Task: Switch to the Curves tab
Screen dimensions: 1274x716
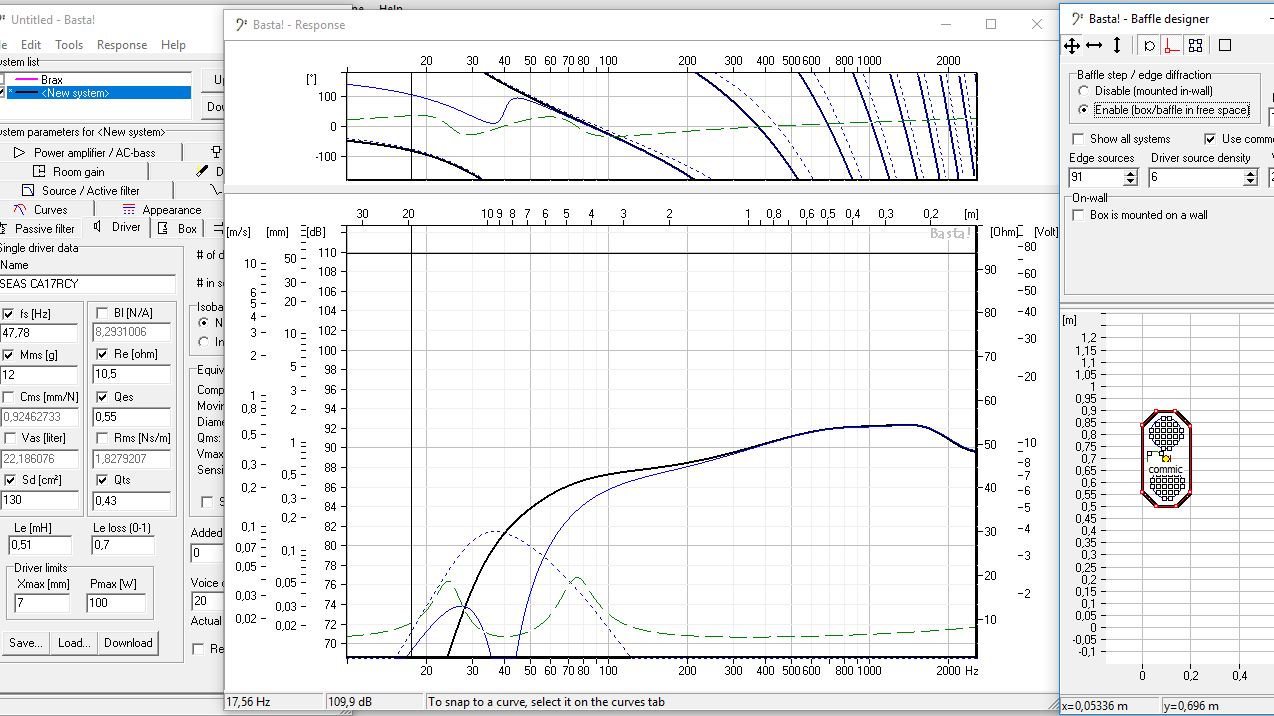Action: click(x=50, y=210)
